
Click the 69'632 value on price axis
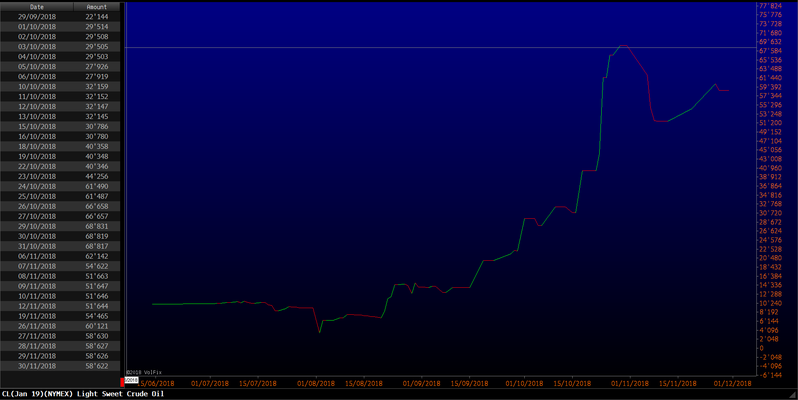pos(771,42)
